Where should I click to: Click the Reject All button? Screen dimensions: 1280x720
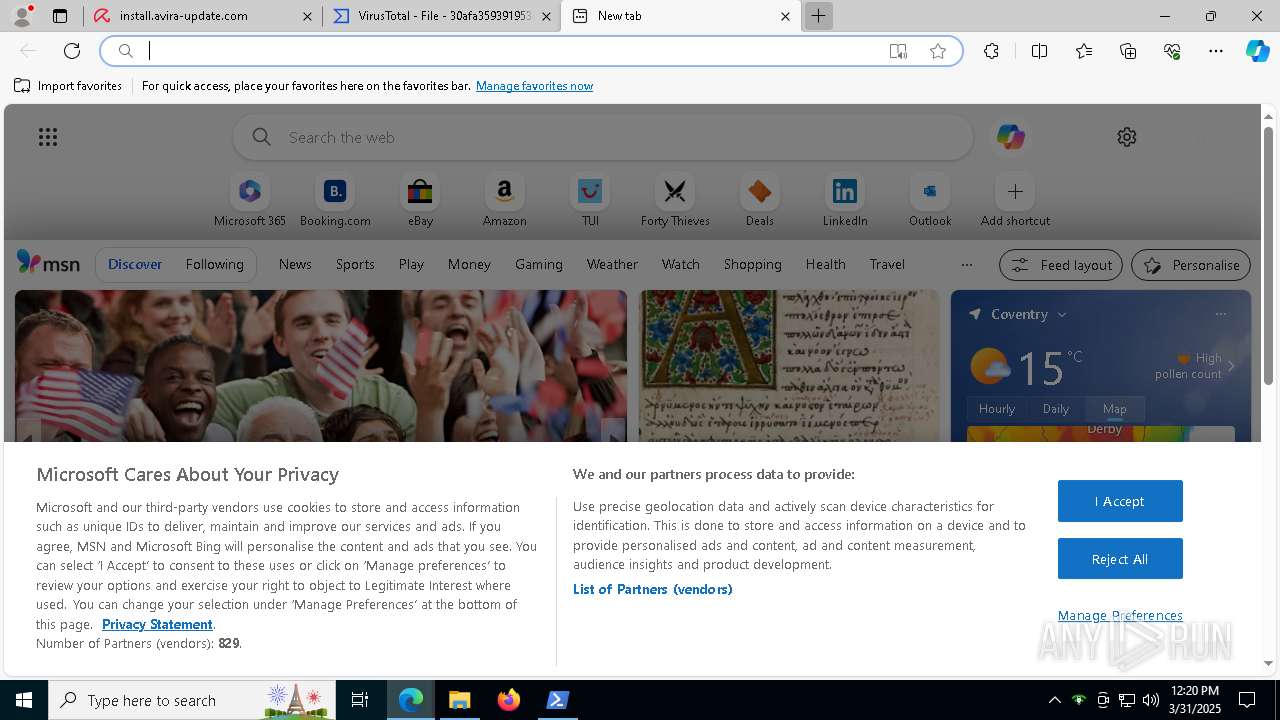point(1120,559)
